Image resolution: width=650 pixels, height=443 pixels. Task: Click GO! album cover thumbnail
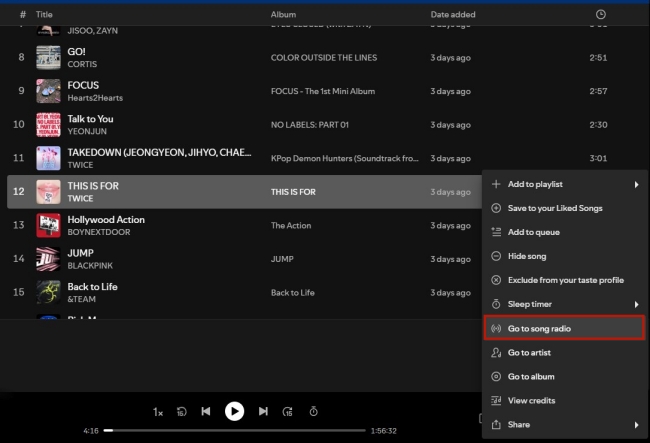click(48, 58)
